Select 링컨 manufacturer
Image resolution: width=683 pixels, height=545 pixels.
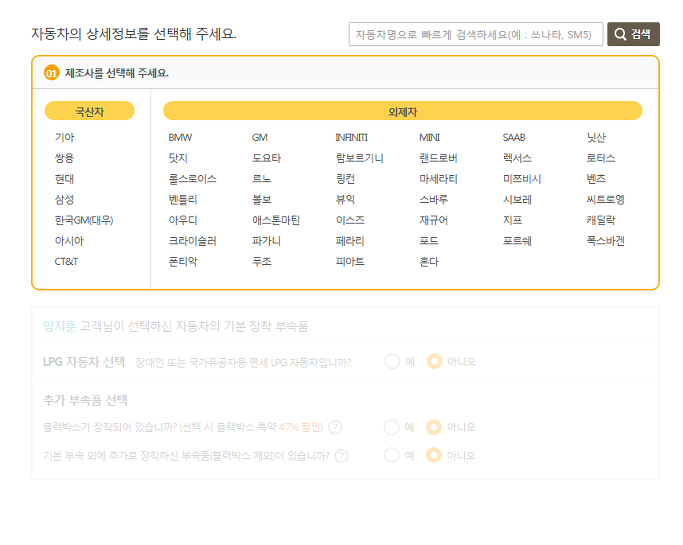click(x=345, y=179)
